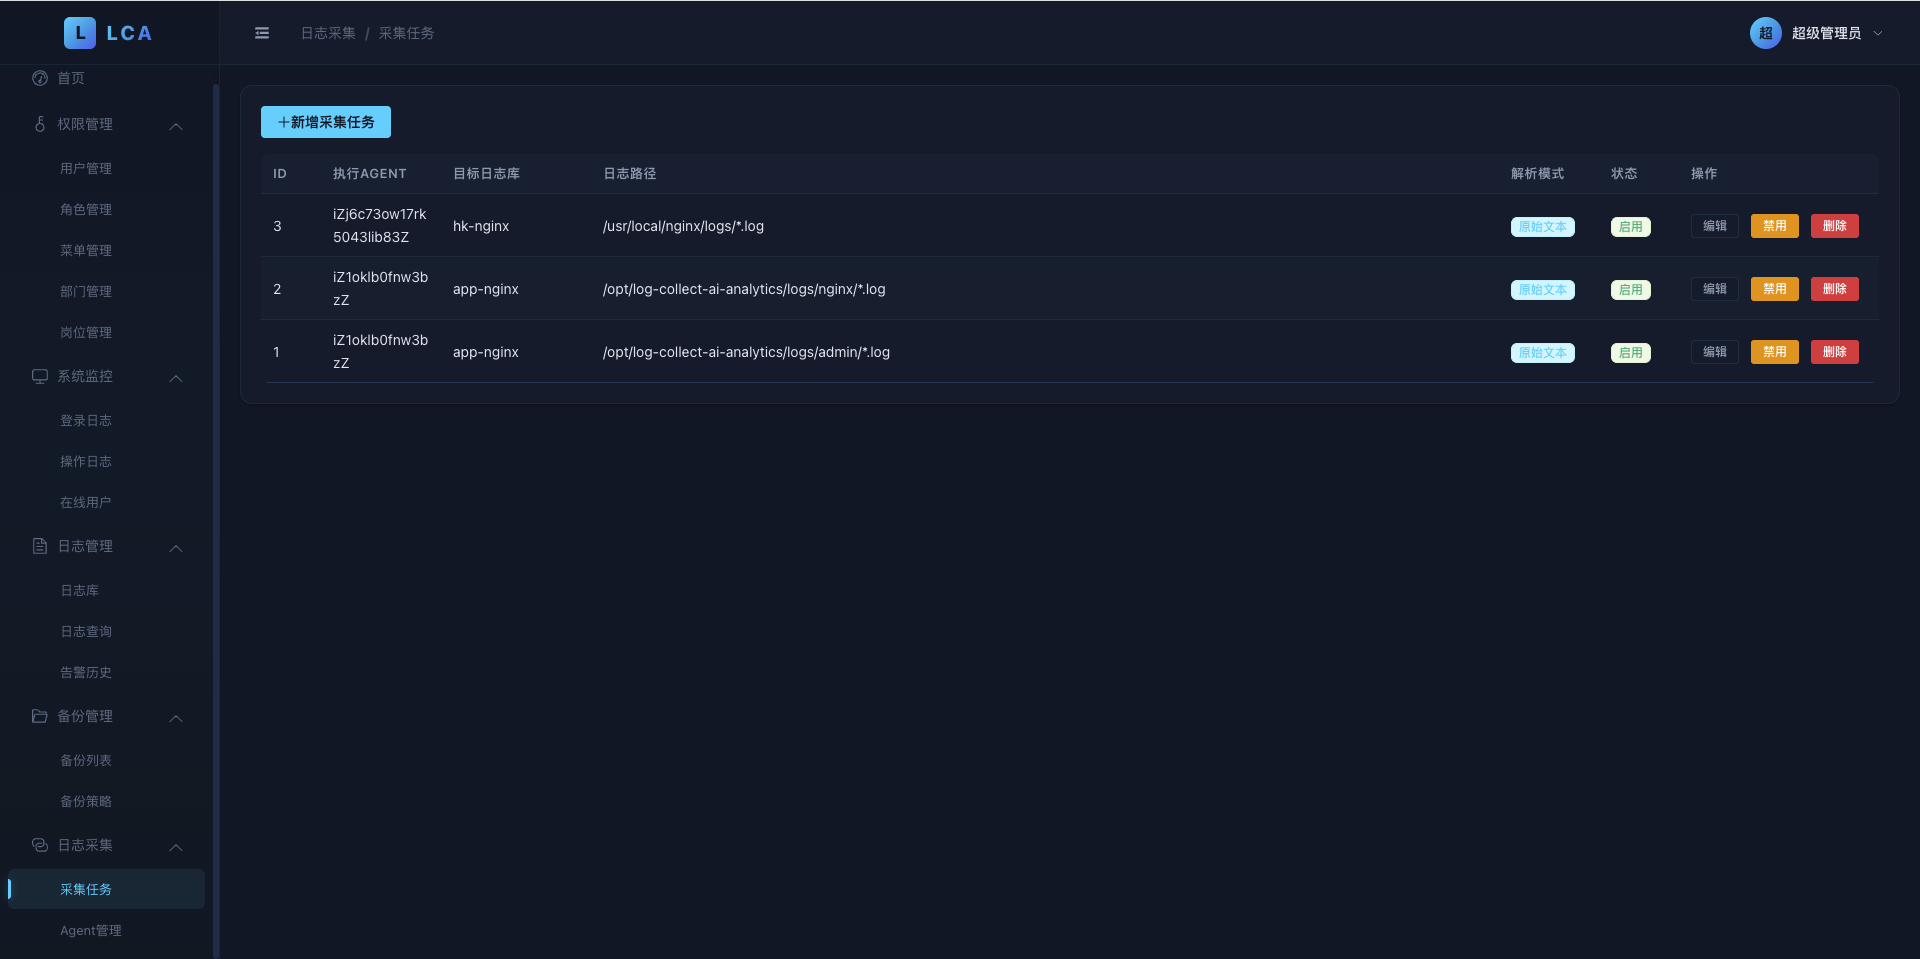
Task: Click path /usr/local/nginx/logs/*.log
Action: [x=683, y=226]
